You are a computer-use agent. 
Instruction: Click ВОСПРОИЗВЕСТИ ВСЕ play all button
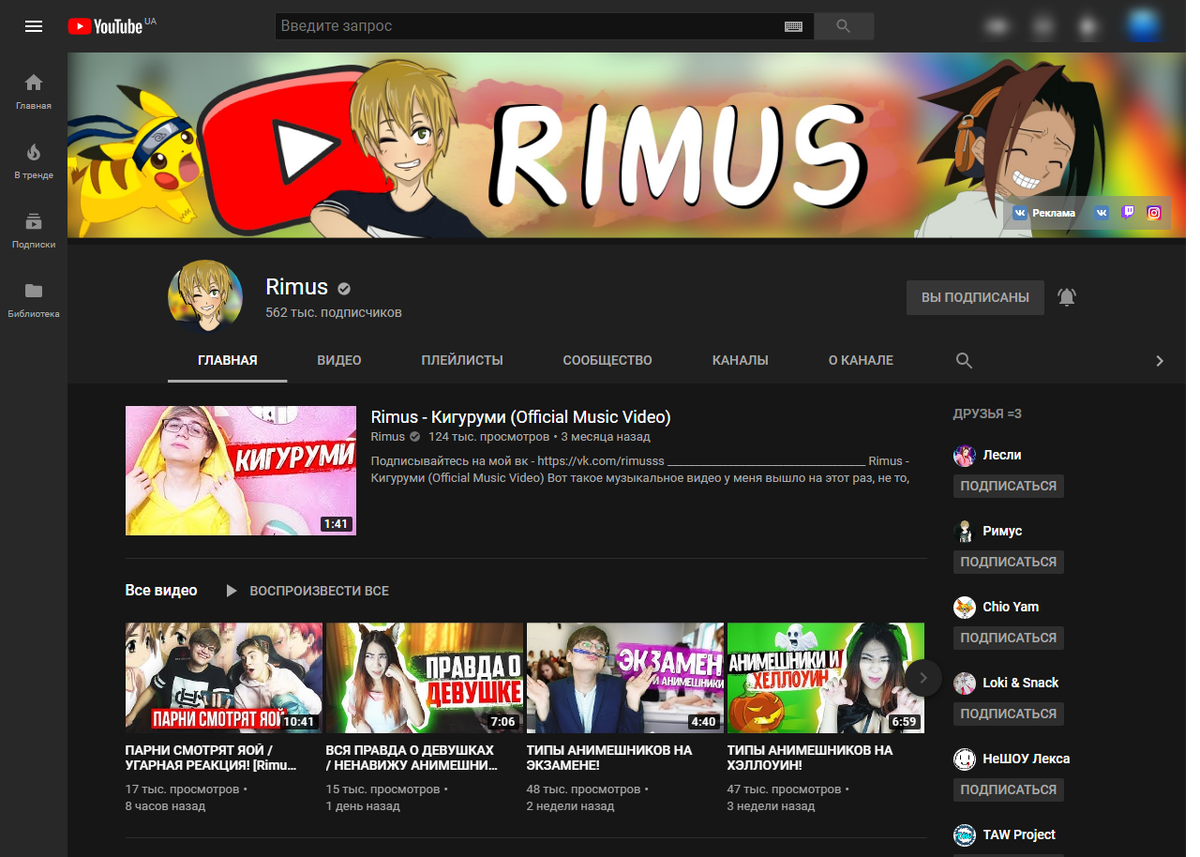[x=307, y=591]
